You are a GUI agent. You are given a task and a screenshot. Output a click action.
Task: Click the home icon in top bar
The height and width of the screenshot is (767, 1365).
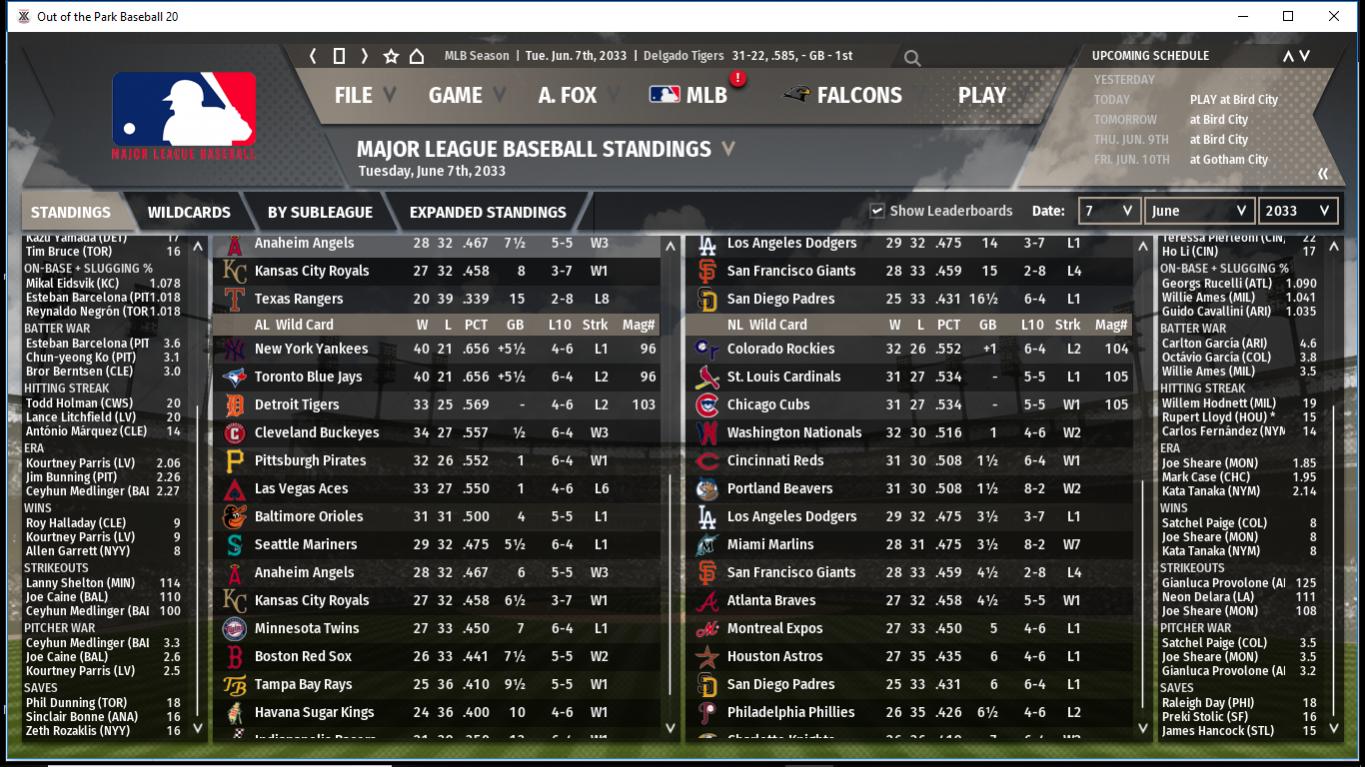pyautogui.click(x=417, y=56)
